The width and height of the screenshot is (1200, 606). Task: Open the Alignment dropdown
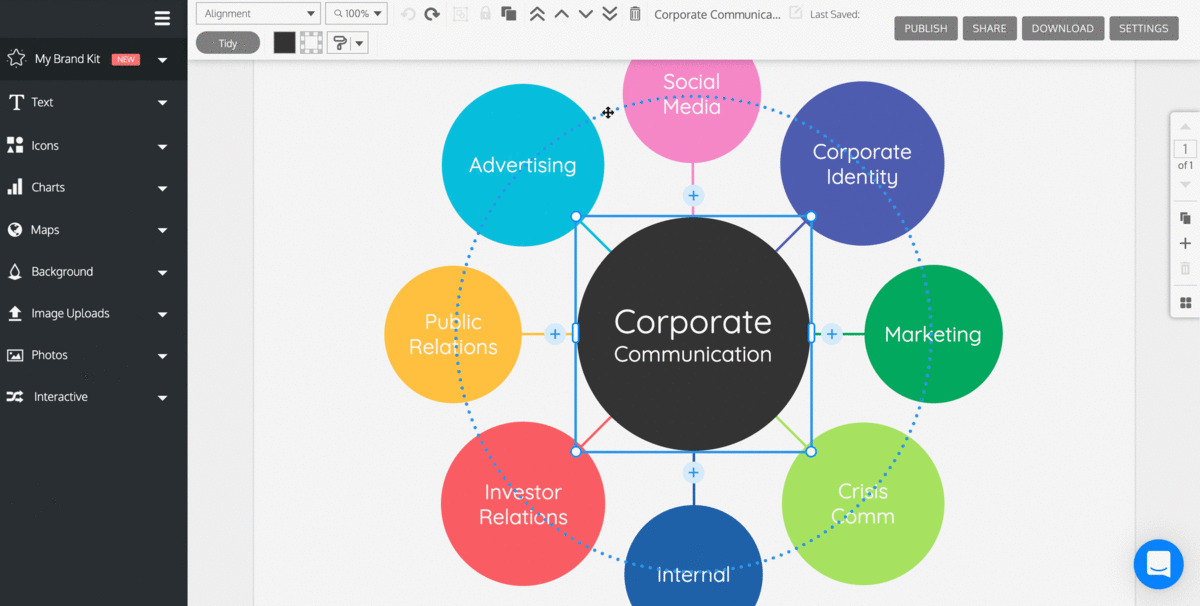tap(258, 14)
